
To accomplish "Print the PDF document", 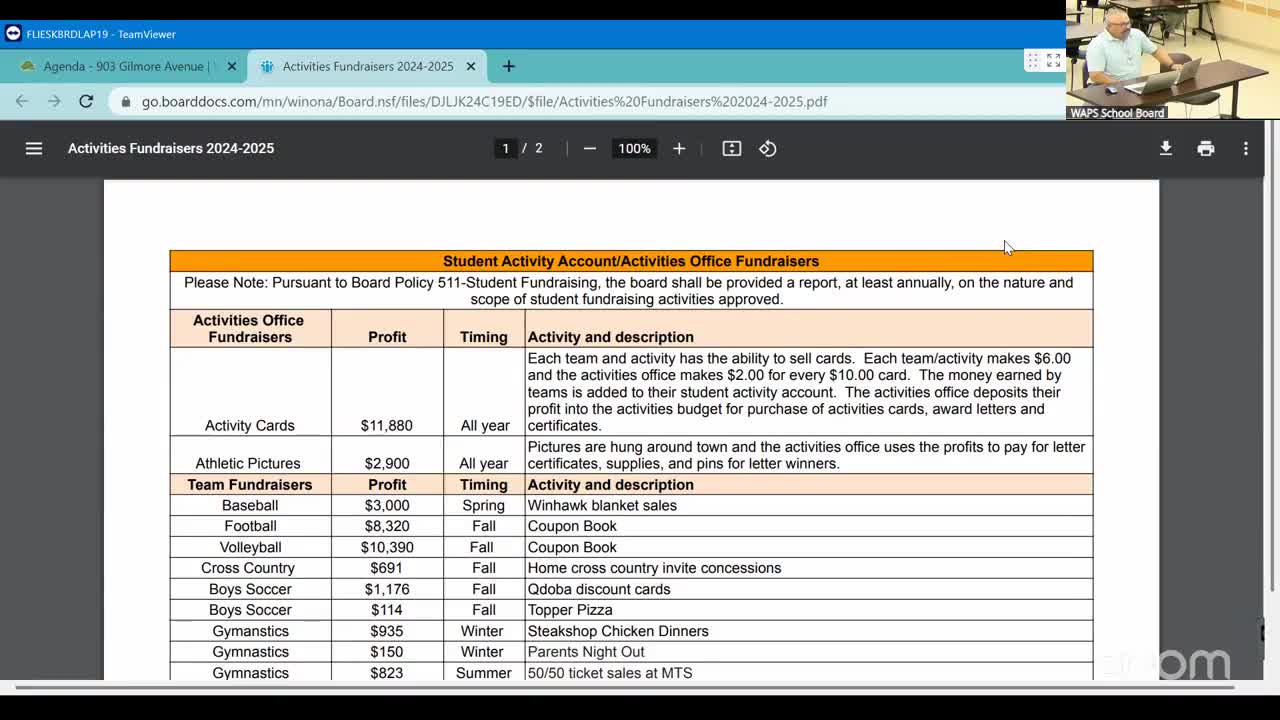I will (x=1206, y=148).
